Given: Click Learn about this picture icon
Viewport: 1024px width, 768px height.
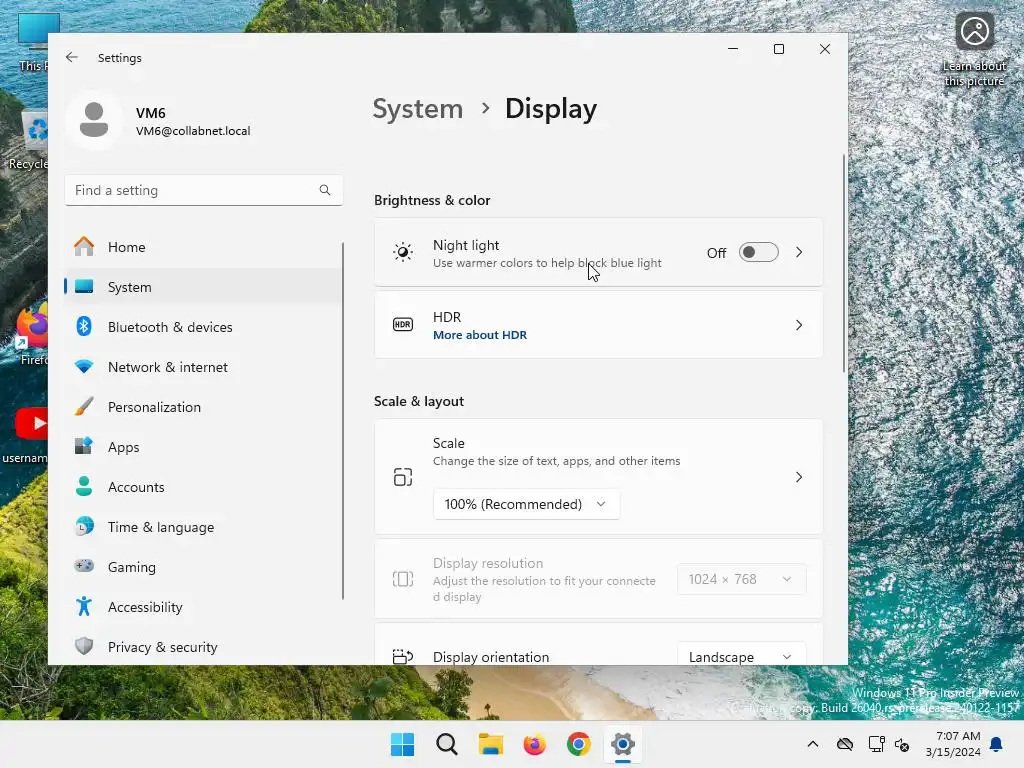Looking at the screenshot, I should point(974,31).
